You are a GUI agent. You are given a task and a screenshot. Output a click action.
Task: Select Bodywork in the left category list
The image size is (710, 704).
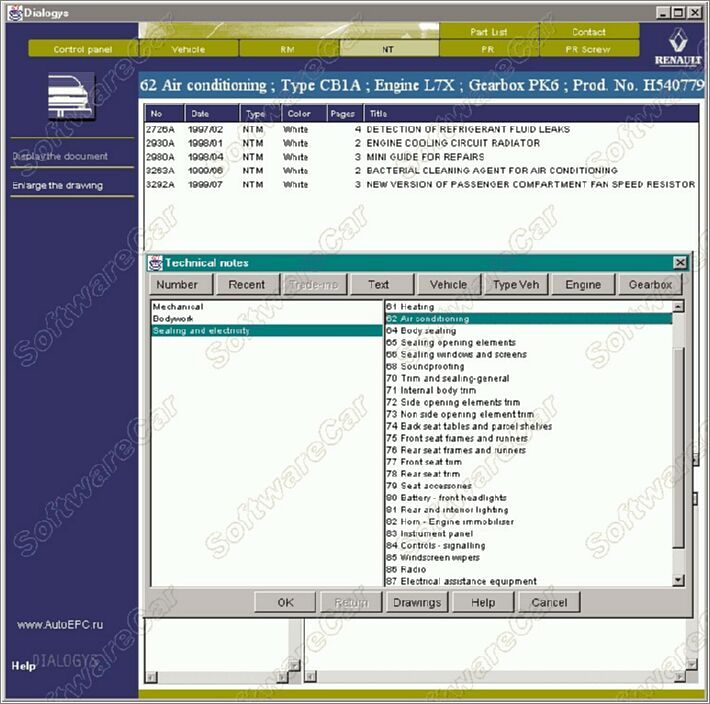[173, 318]
